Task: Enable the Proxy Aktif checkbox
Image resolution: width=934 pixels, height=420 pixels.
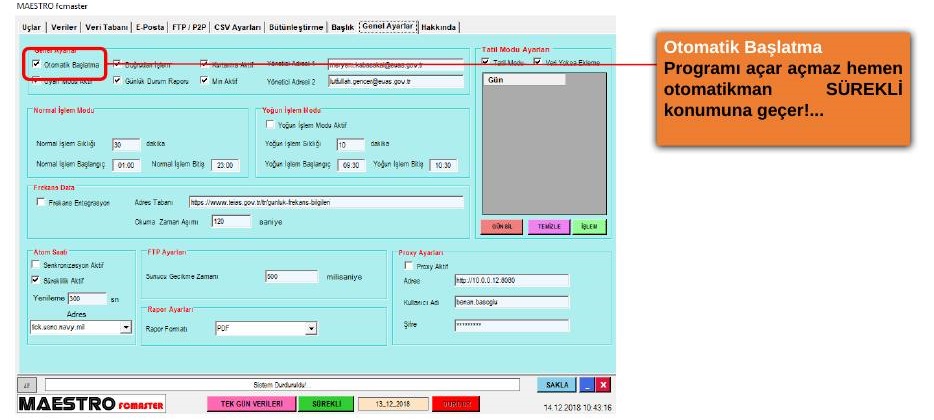Action: (409, 266)
